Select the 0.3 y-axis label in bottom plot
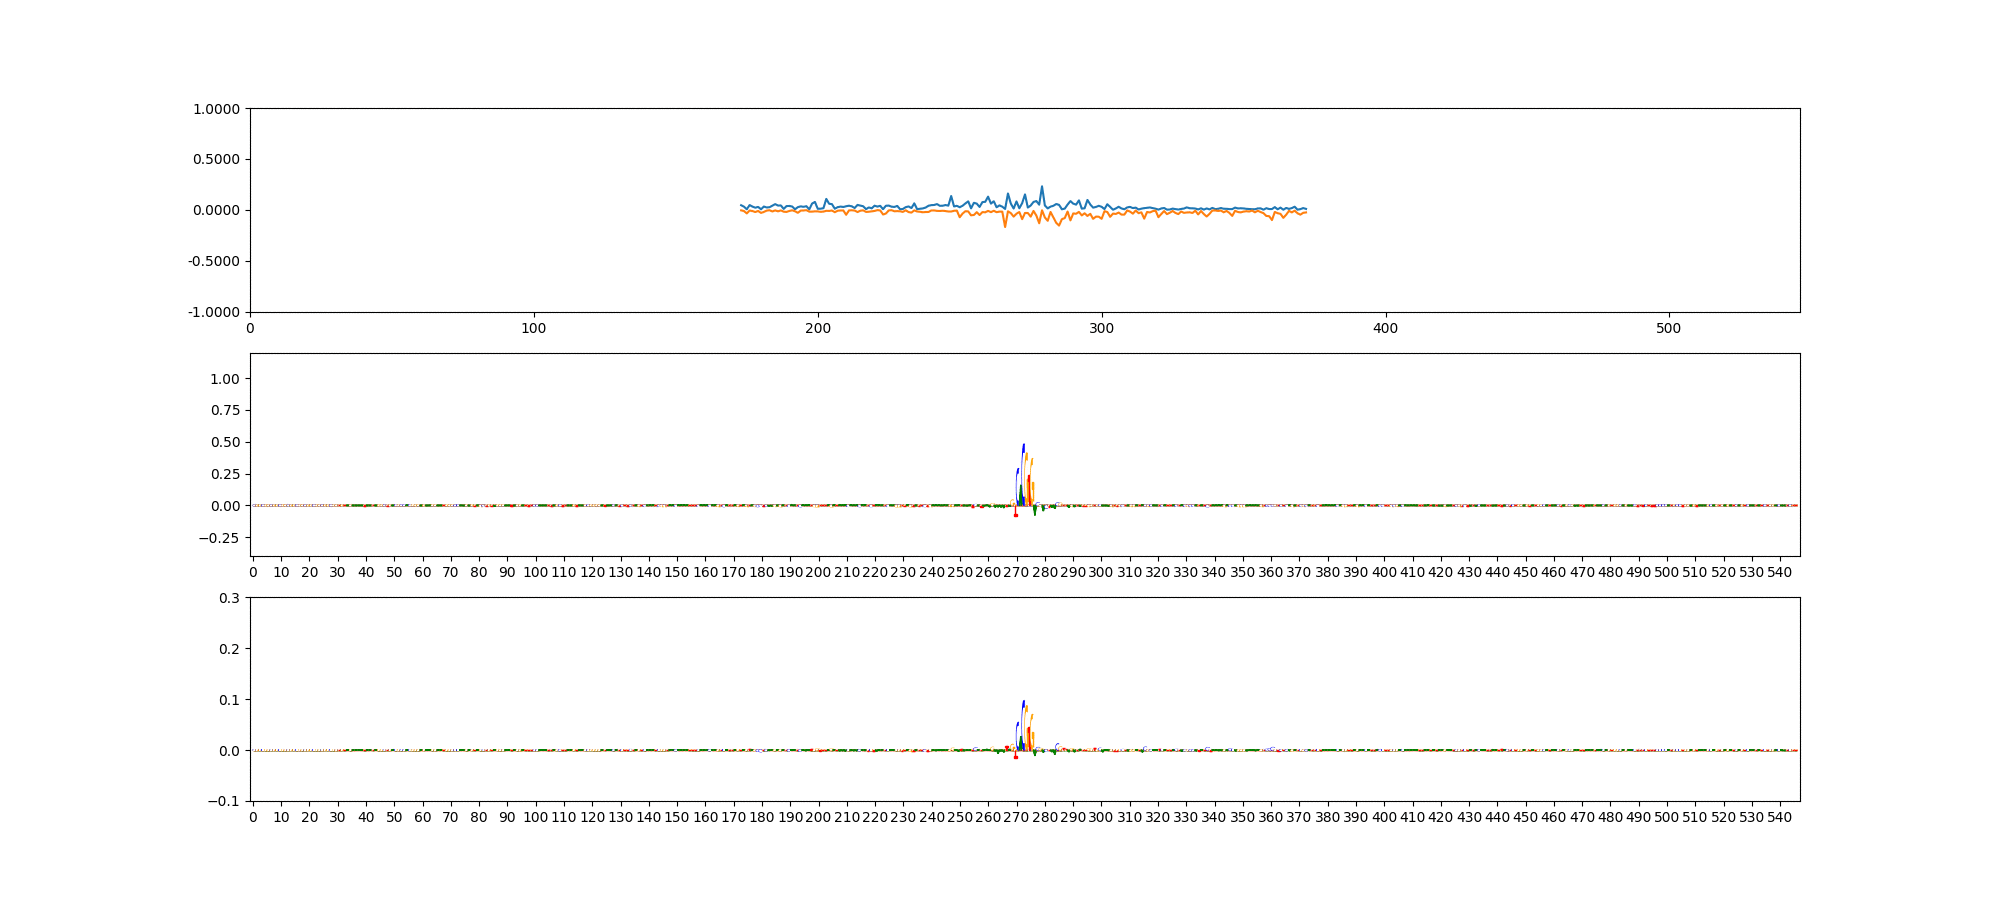 (x=229, y=598)
